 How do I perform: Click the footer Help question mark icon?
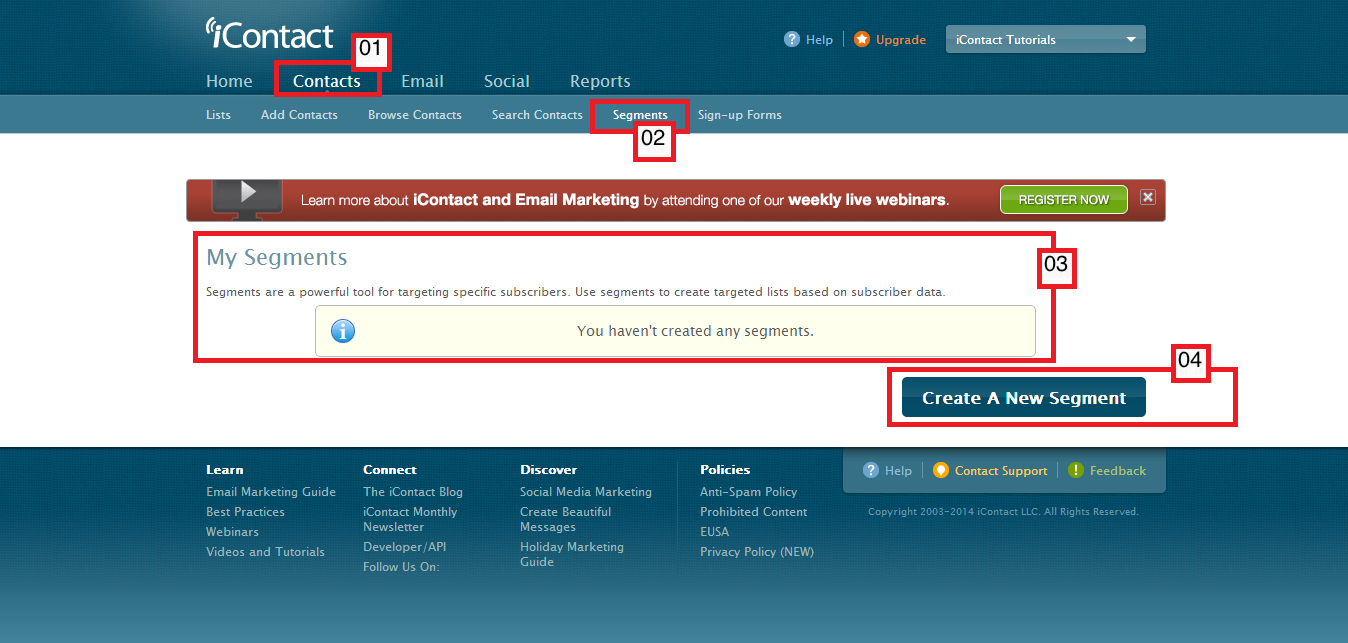pos(871,470)
